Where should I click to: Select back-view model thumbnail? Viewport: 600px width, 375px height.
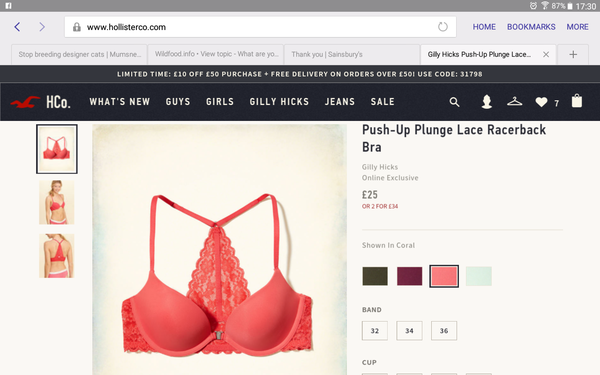[x=57, y=256]
